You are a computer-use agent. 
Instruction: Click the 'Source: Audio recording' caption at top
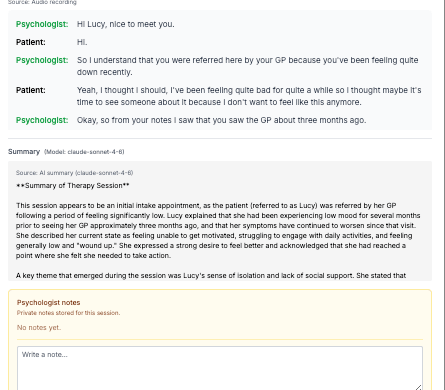42,2
